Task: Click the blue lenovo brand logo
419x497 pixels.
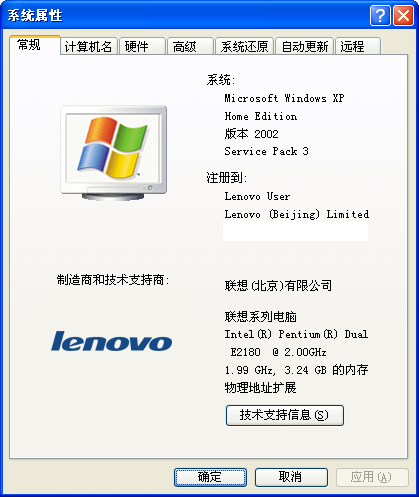Action: click(x=112, y=341)
